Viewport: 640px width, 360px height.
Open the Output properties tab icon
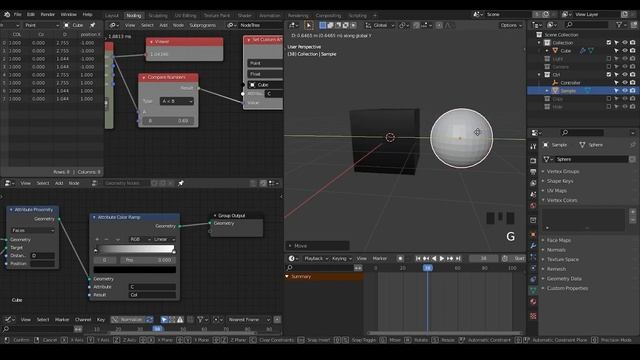pyautogui.click(x=533, y=172)
